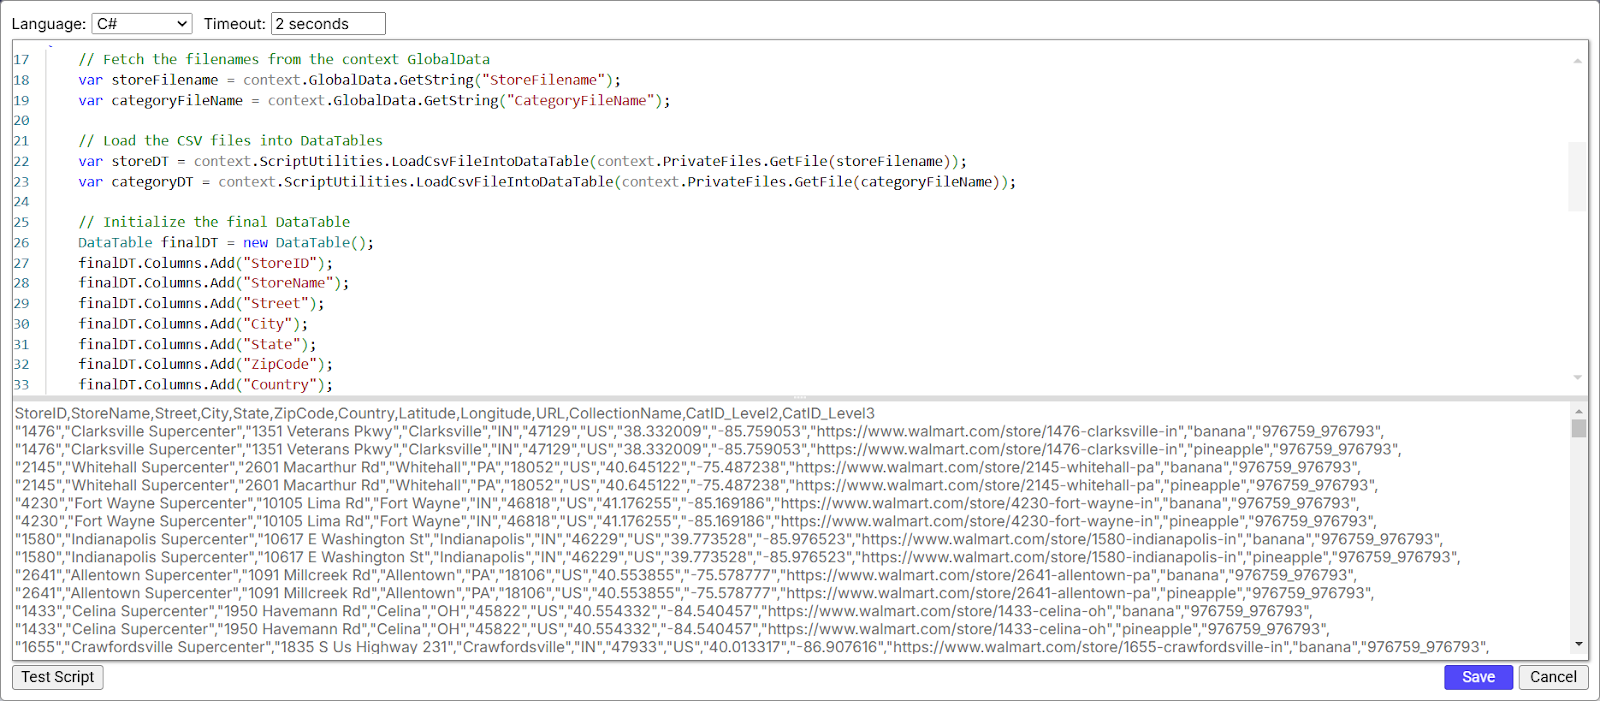Click the code editor's scroll up arrow
The height and width of the screenshot is (701, 1600).
pos(1578,61)
